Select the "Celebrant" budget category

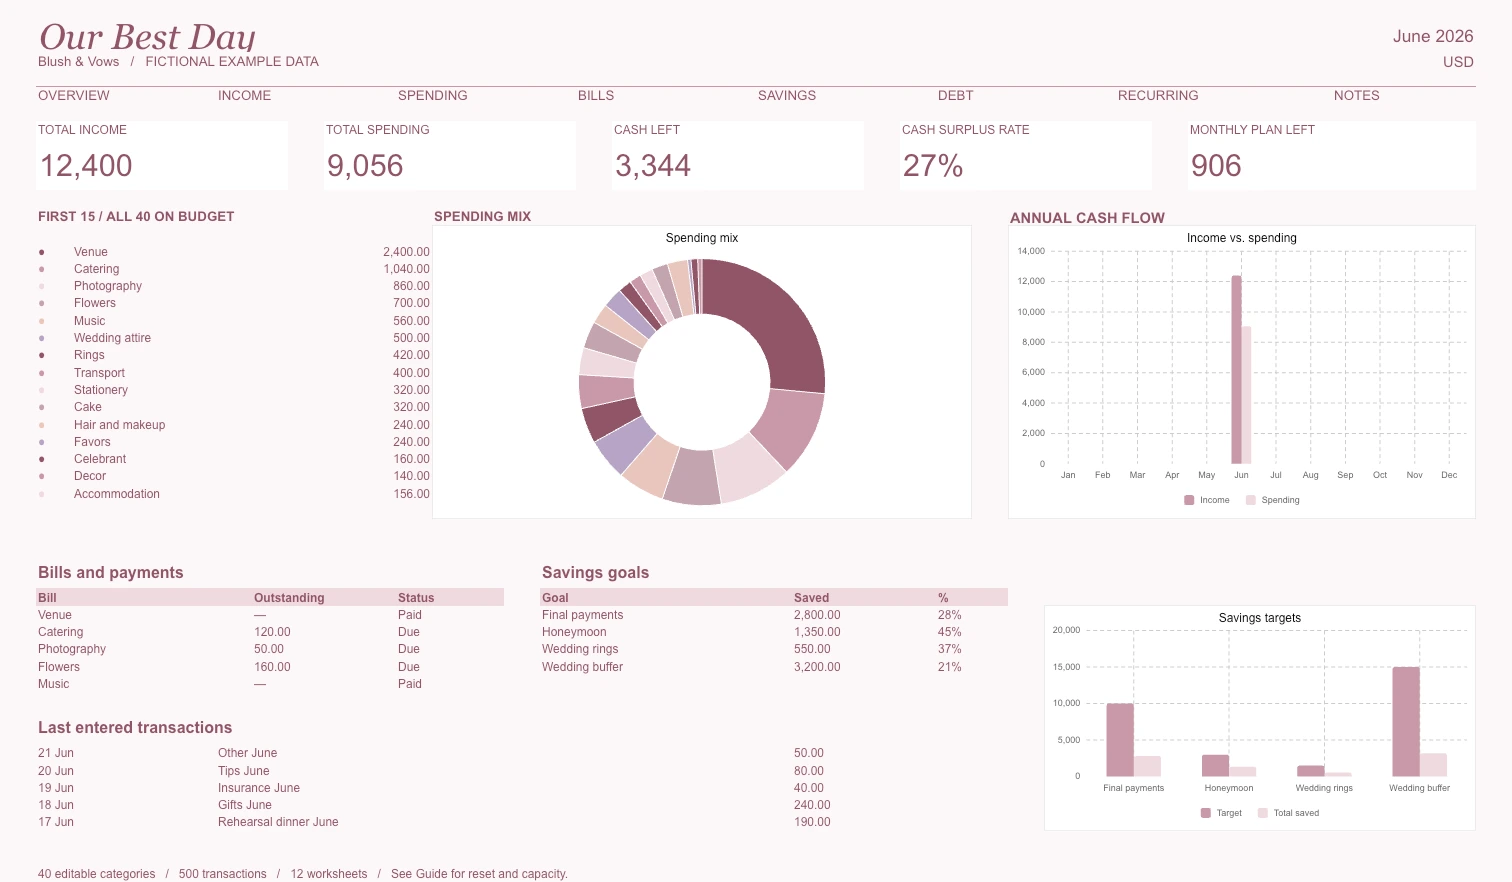click(x=100, y=459)
